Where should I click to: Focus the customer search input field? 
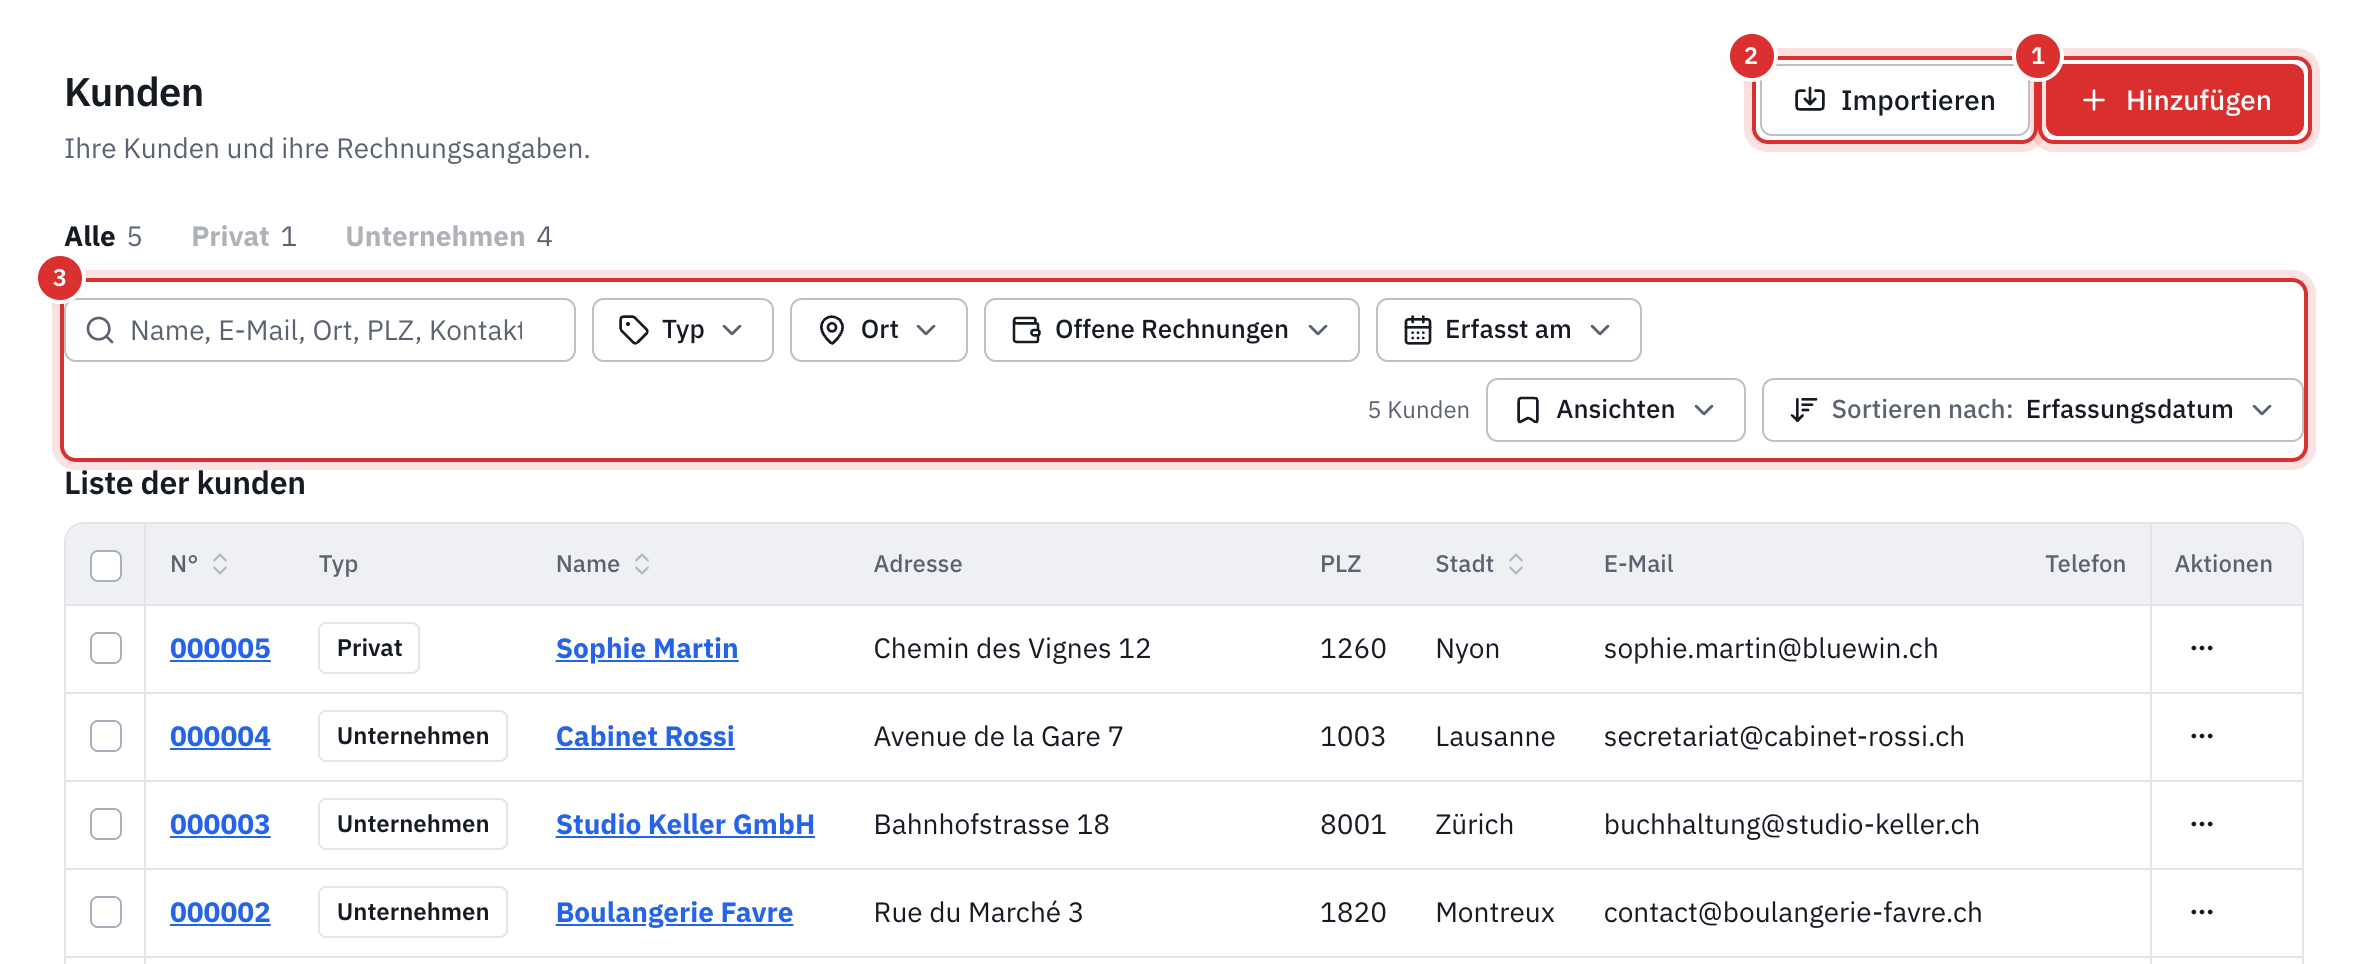tap(320, 330)
